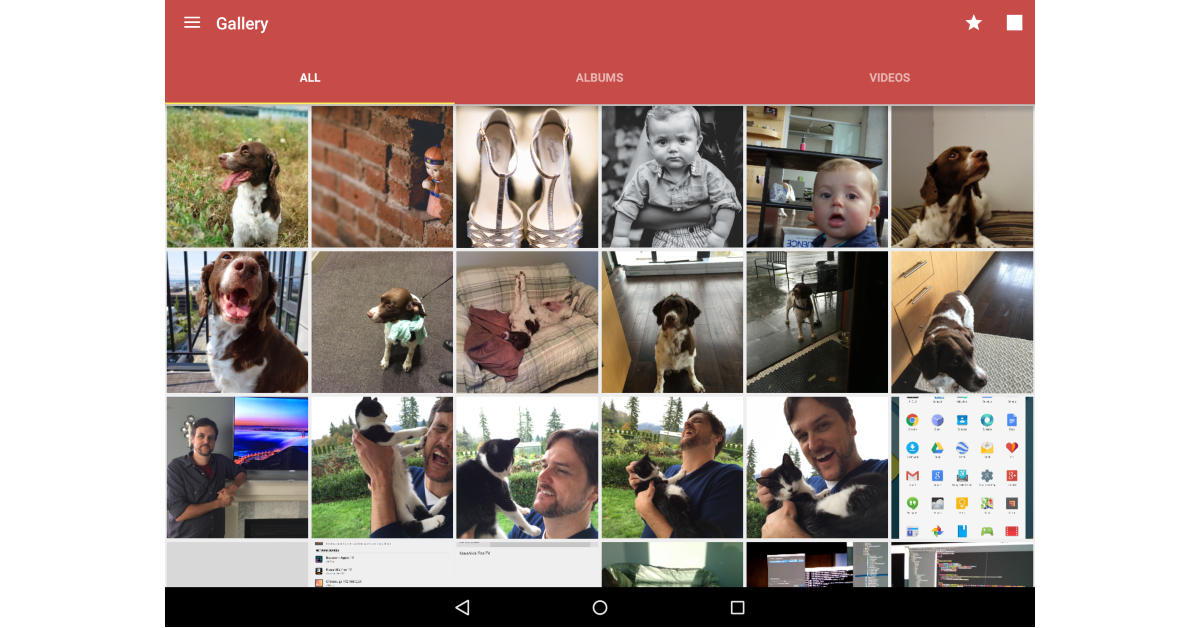Open the man pointing at TV photo
Screen dimensions: 1200x628
point(237,467)
